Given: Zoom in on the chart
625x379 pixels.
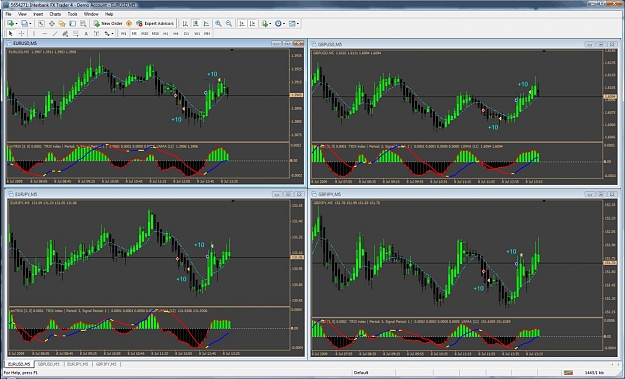Looking at the screenshot, I should tap(218, 24).
